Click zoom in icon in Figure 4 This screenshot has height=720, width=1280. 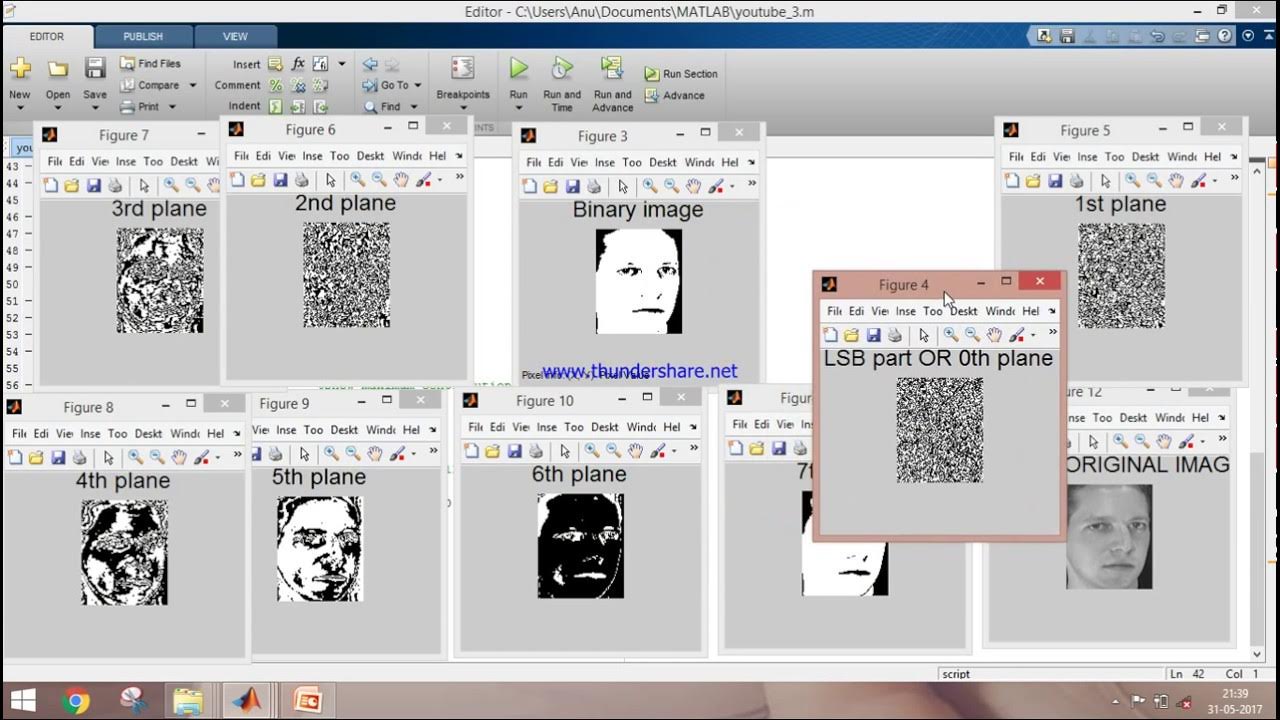coord(950,335)
